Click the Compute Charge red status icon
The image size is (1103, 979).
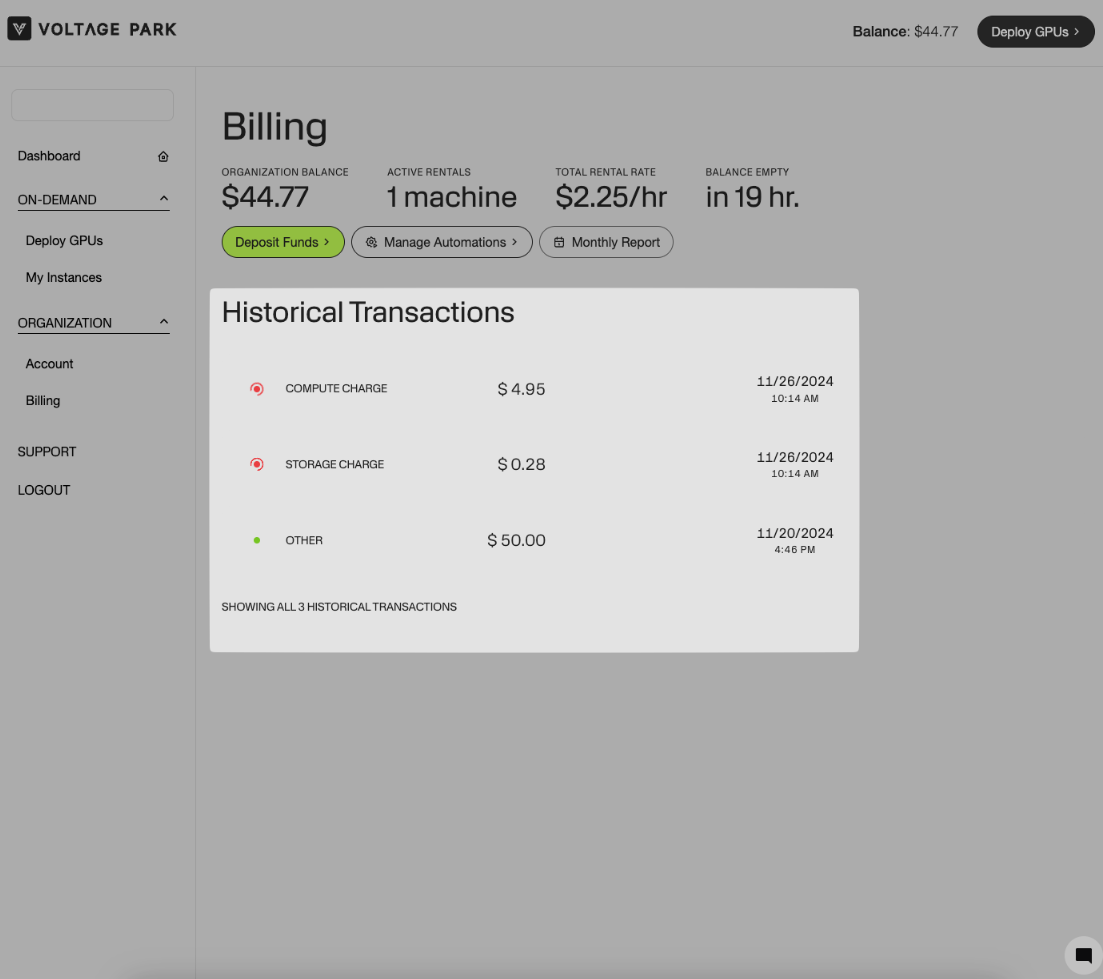pyautogui.click(x=257, y=389)
